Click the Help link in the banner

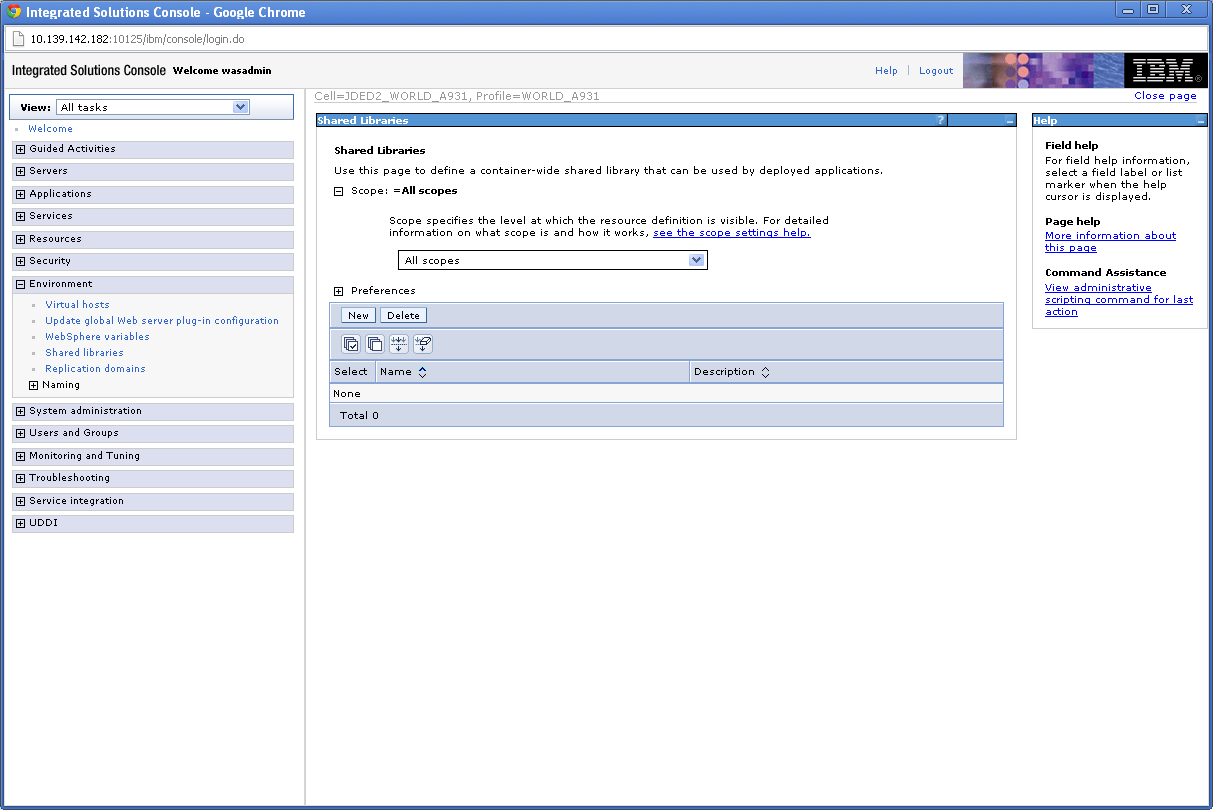[x=886, y=71]
